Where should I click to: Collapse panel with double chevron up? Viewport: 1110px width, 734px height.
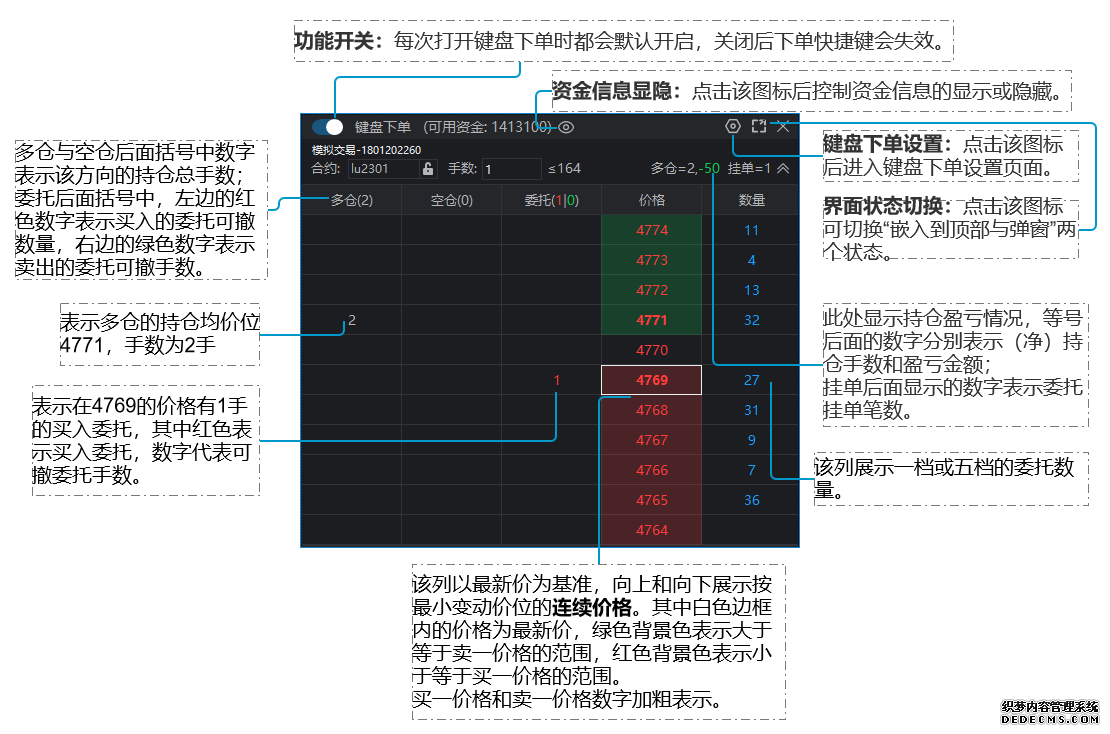[783, 169]
